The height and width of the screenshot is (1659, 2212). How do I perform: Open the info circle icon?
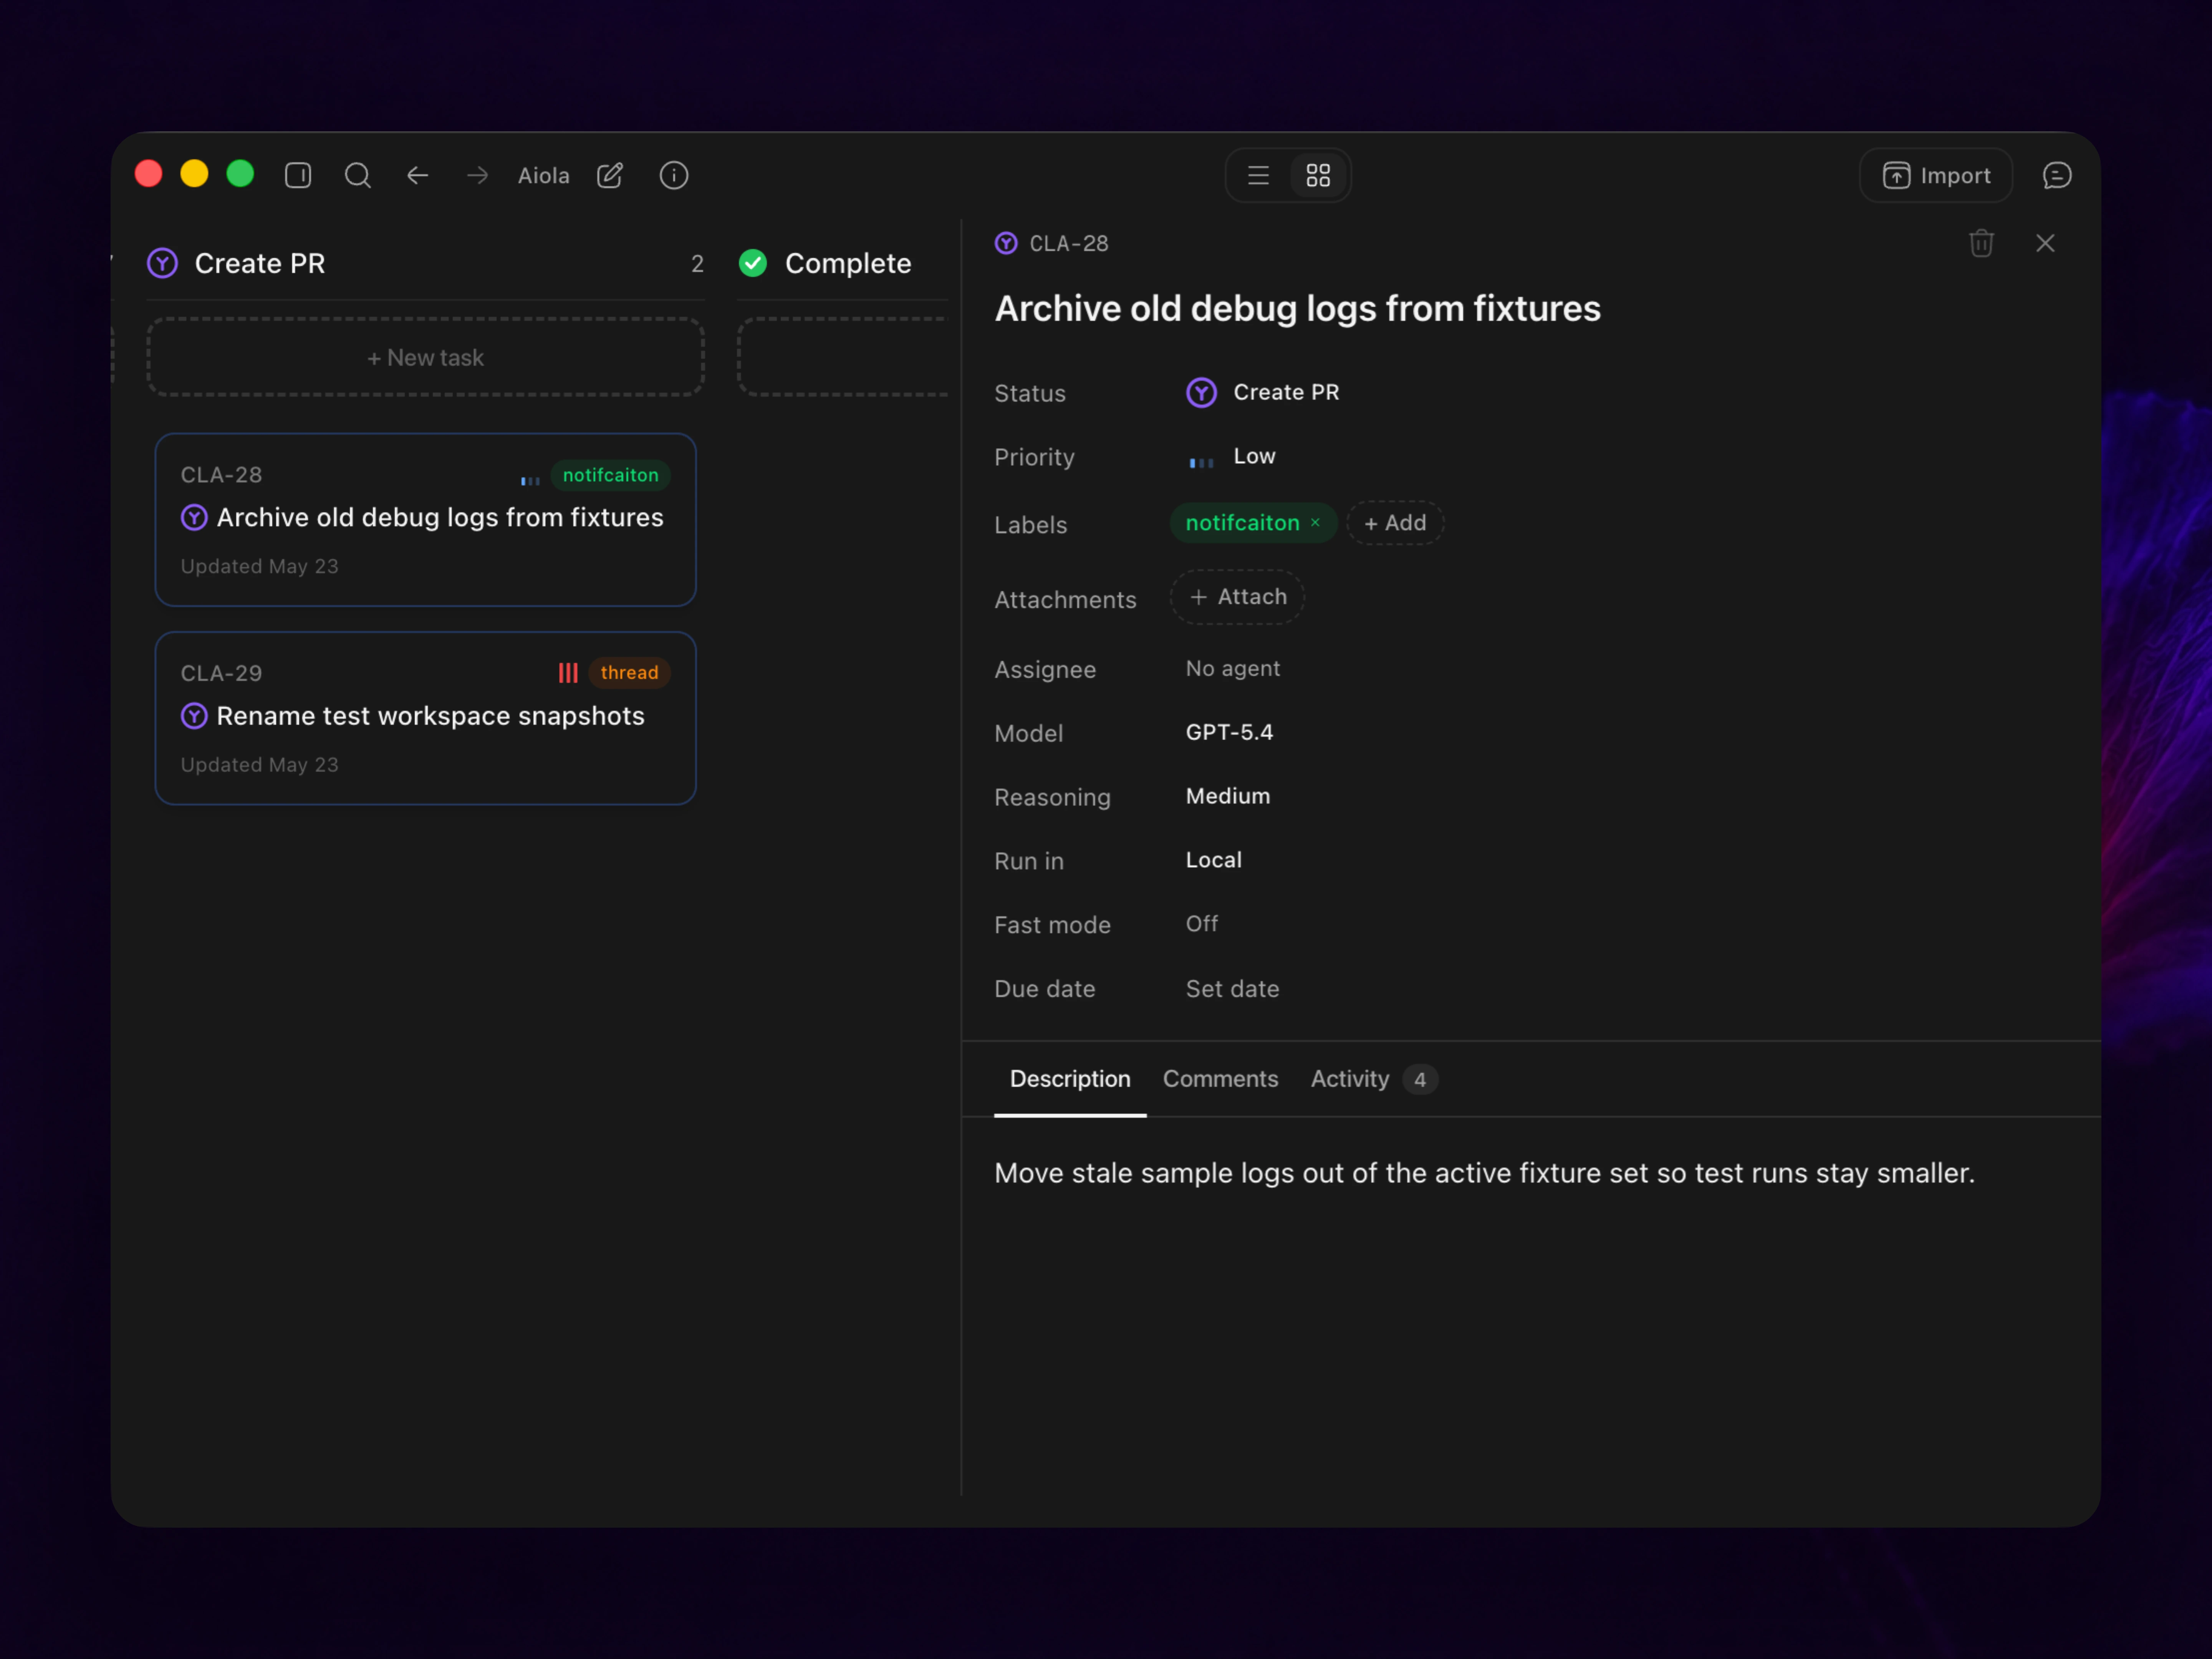(x=674, y=176)
